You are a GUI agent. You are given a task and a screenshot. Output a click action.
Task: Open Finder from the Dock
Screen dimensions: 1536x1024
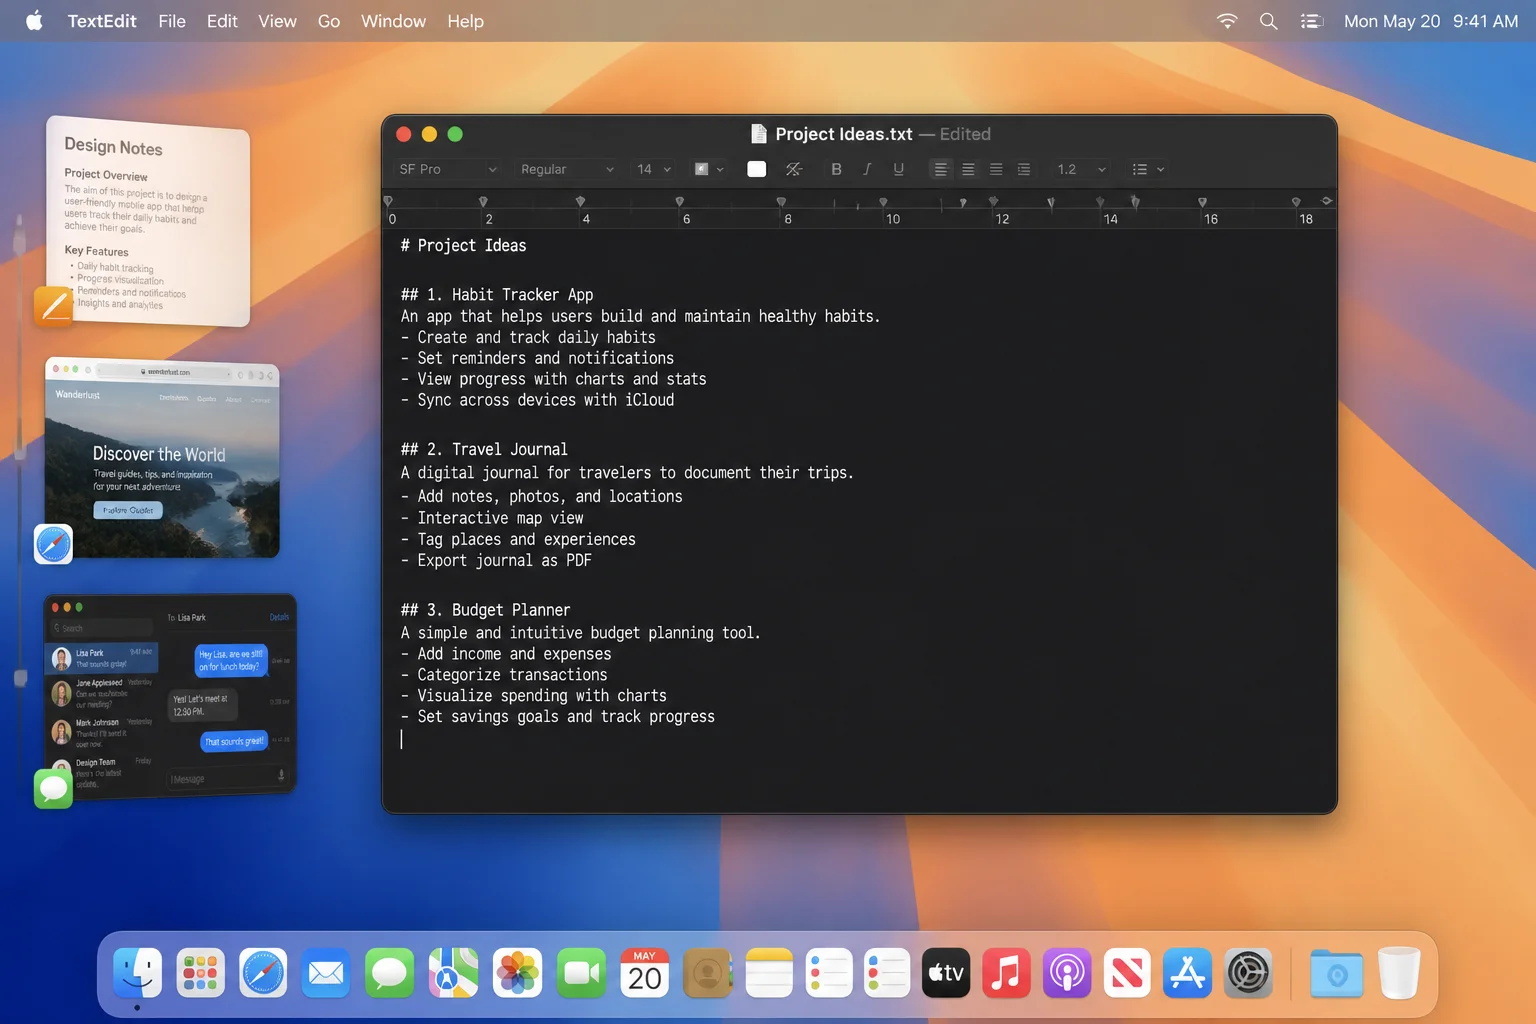click(x=137, y=973)
